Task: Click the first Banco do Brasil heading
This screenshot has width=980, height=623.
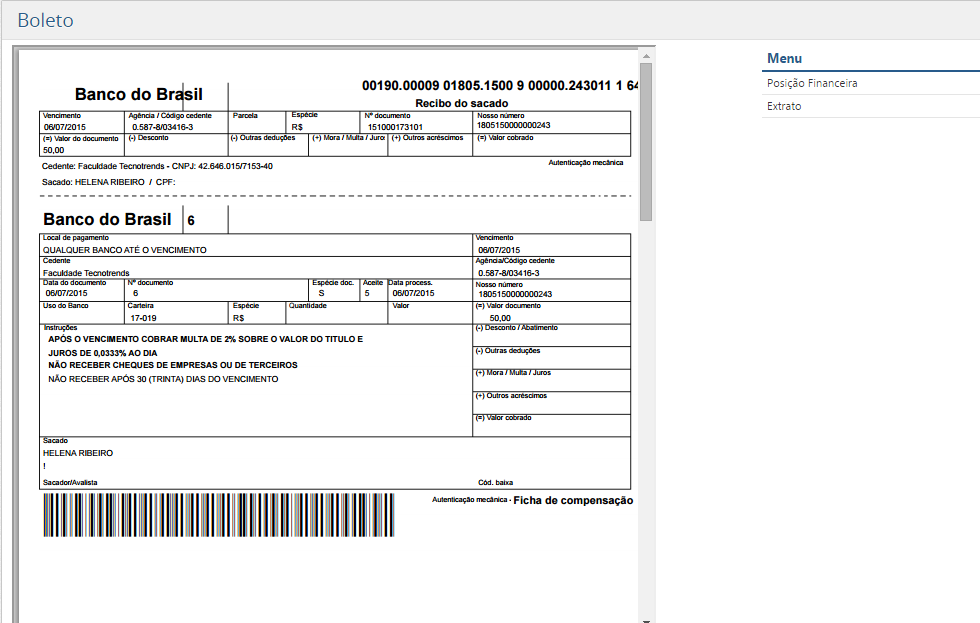Action: pos(138,95)
